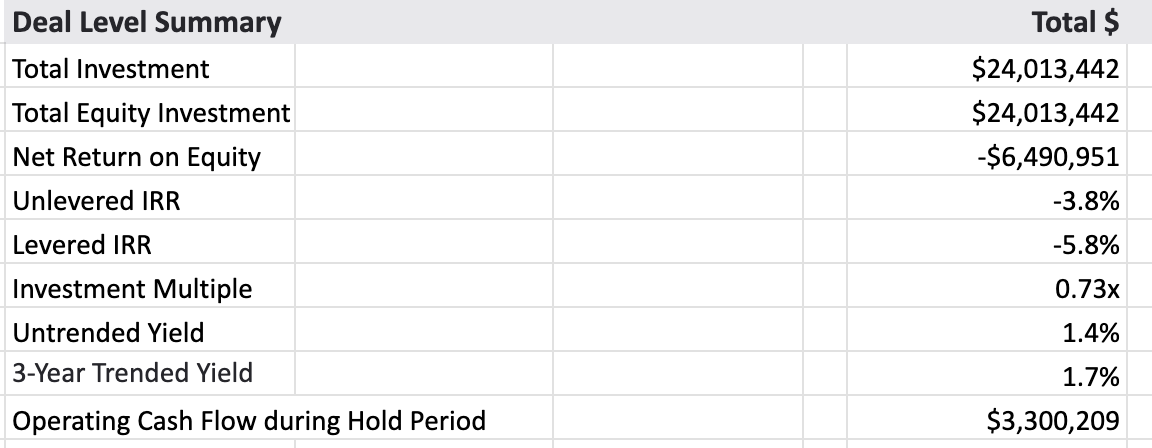The image size is (1152, 448).
Task: Select the Deal Level Summary header cell
Action: 148,22
